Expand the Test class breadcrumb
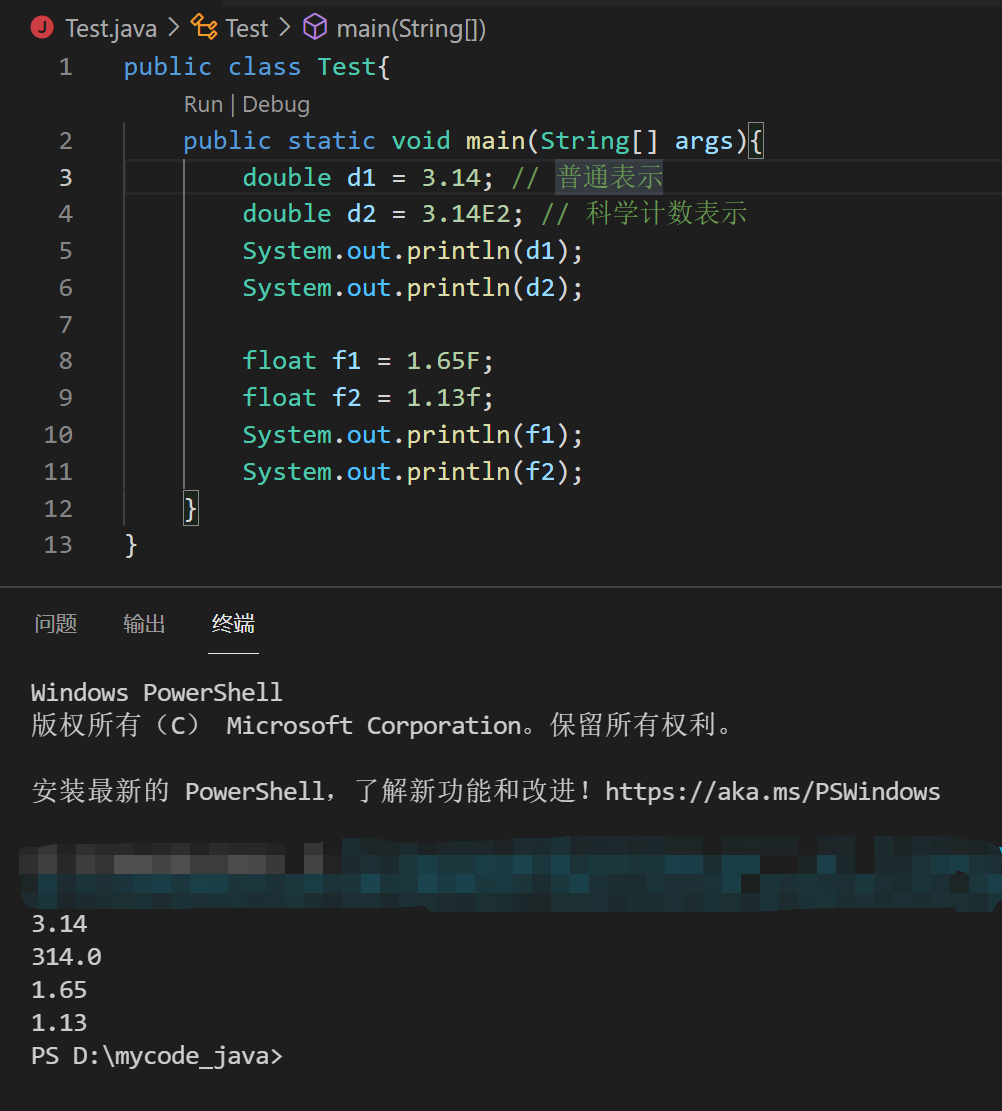Viewport: 1002px width, 1111px height. click(247, 29)
